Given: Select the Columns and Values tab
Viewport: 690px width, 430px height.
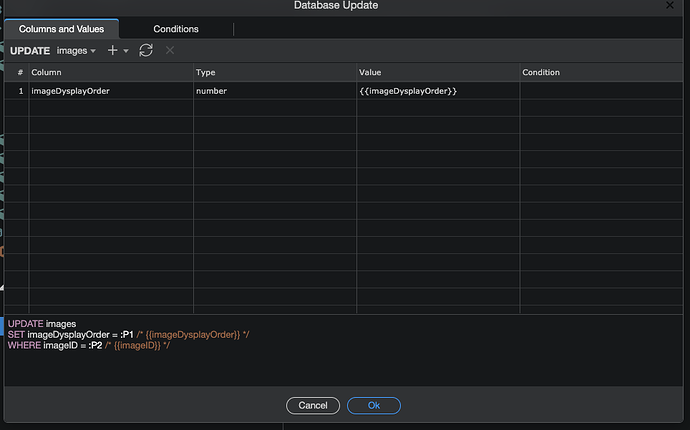Looking at the screenshot, I should (x=61, y=29).
